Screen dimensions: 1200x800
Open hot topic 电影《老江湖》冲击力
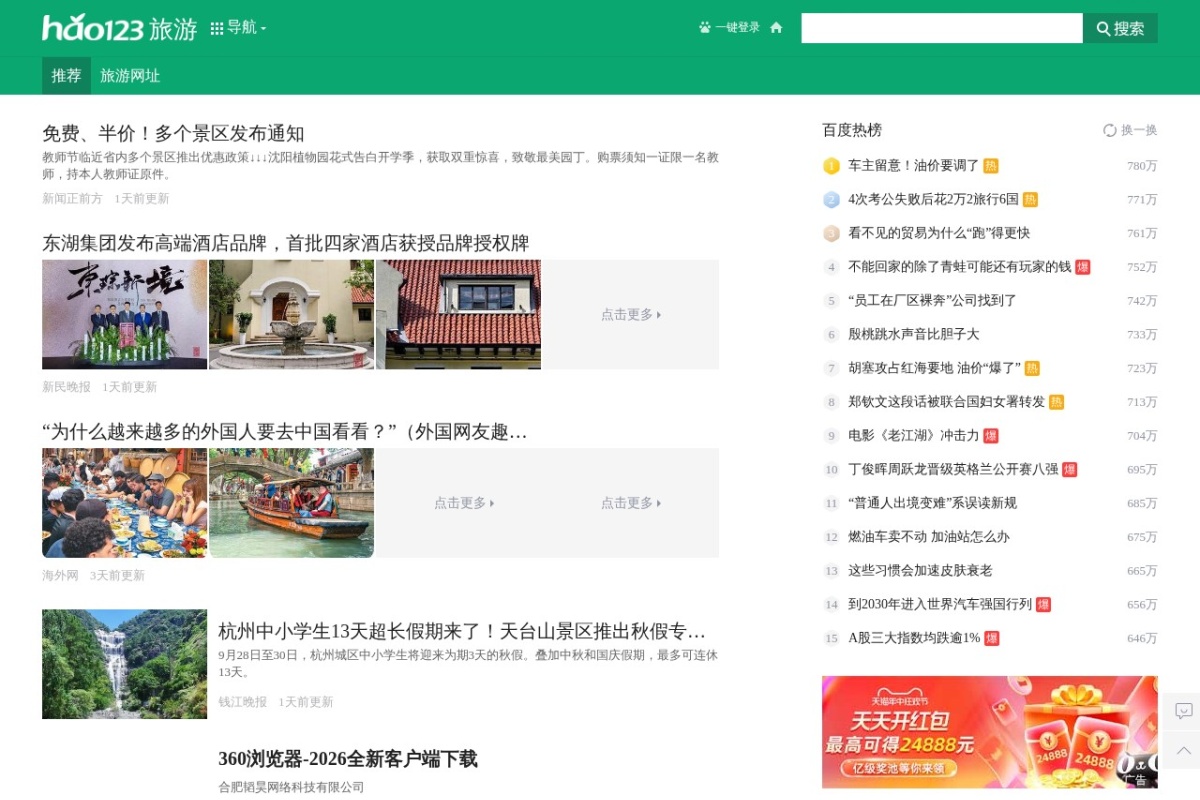(914, 435)
